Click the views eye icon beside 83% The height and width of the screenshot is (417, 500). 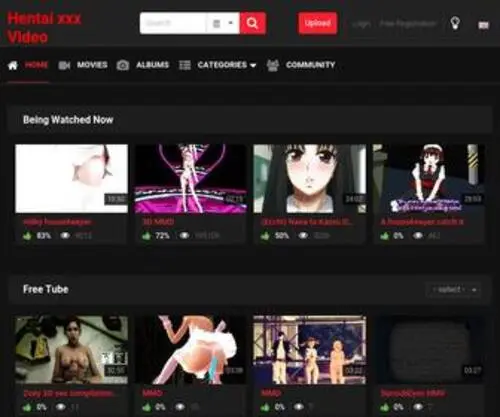(x=65, y=236)
